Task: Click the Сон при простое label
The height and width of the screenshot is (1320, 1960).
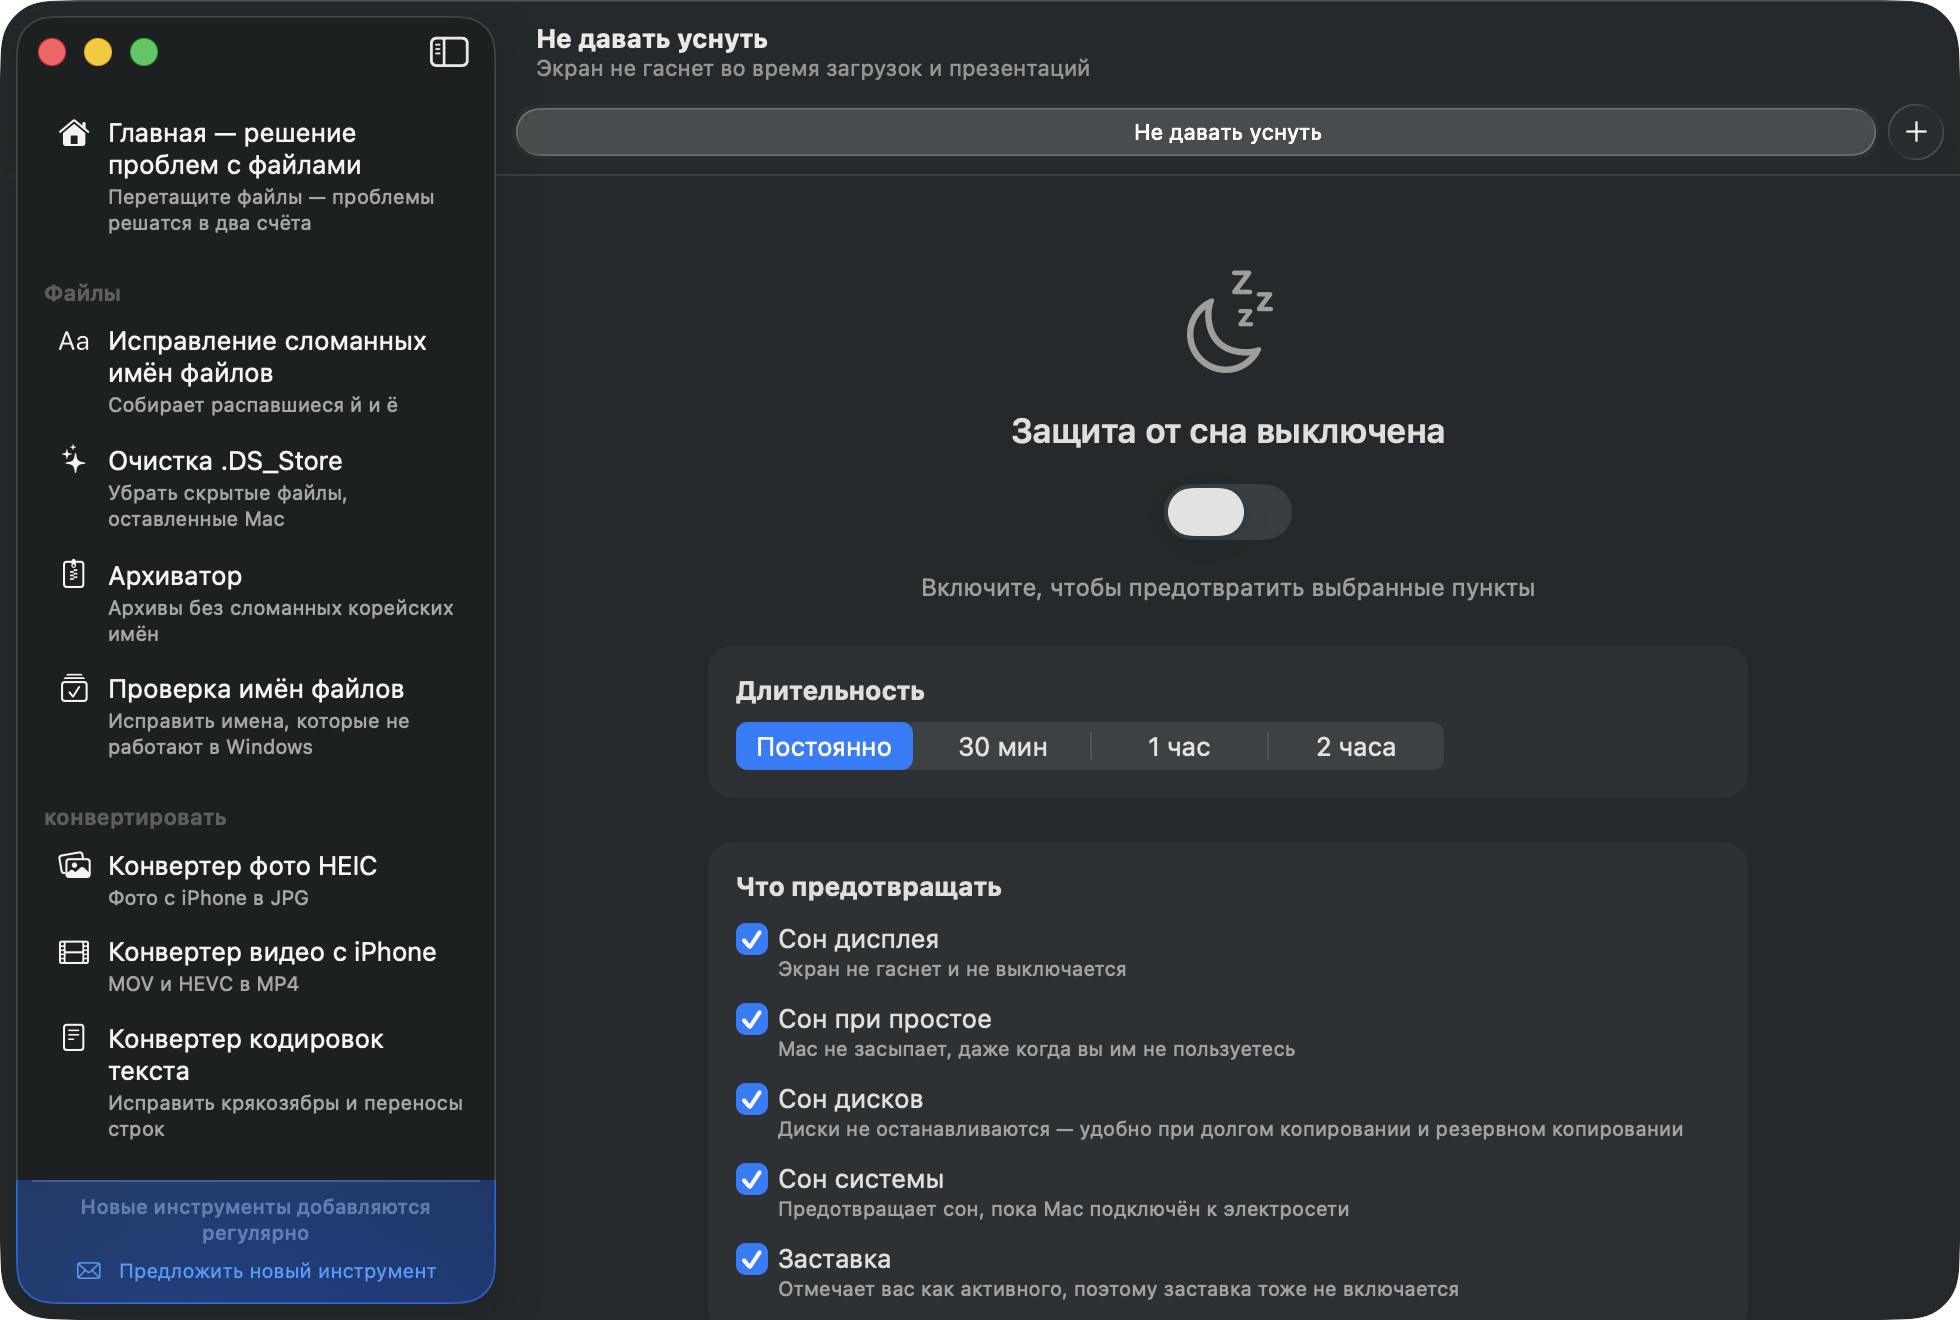Action: pyautogui.click(x=885, y=1019)
